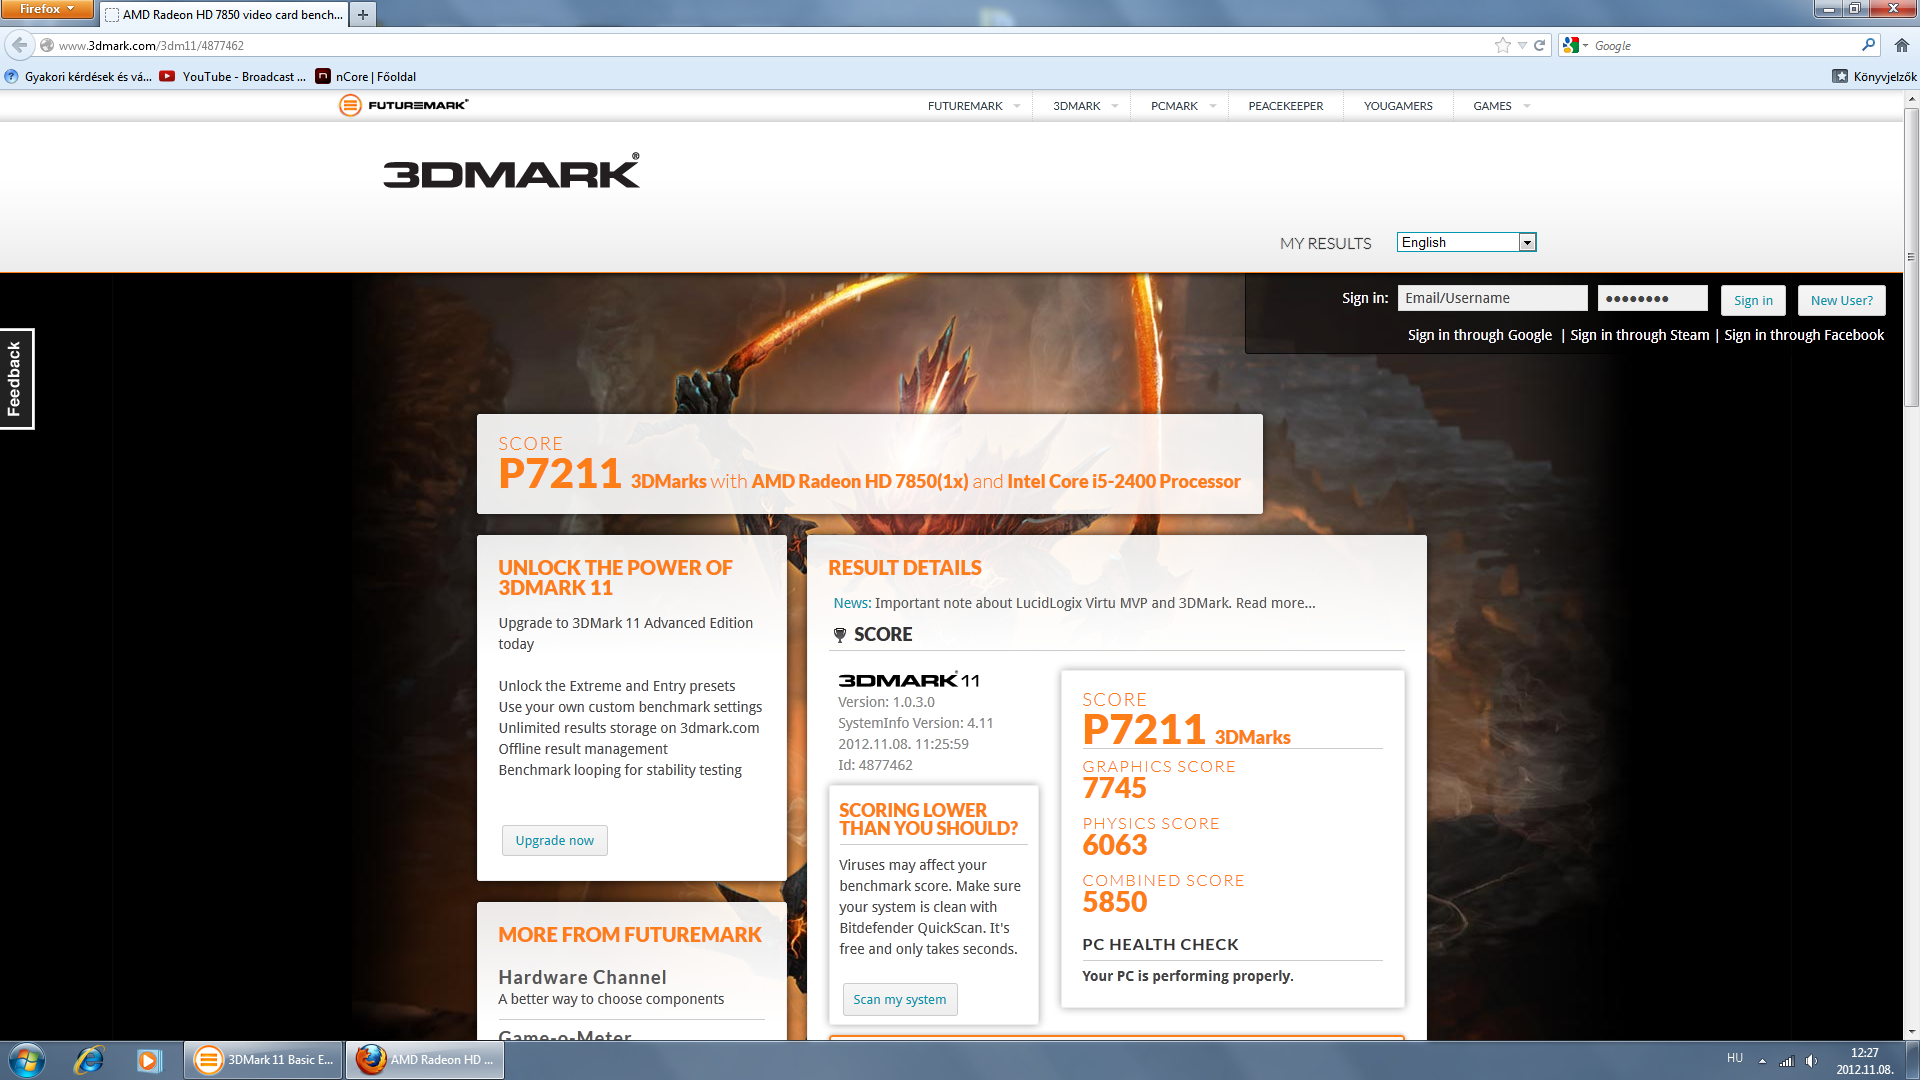Open the search engine selector dropdown arrow

[x=1585, y=45]
